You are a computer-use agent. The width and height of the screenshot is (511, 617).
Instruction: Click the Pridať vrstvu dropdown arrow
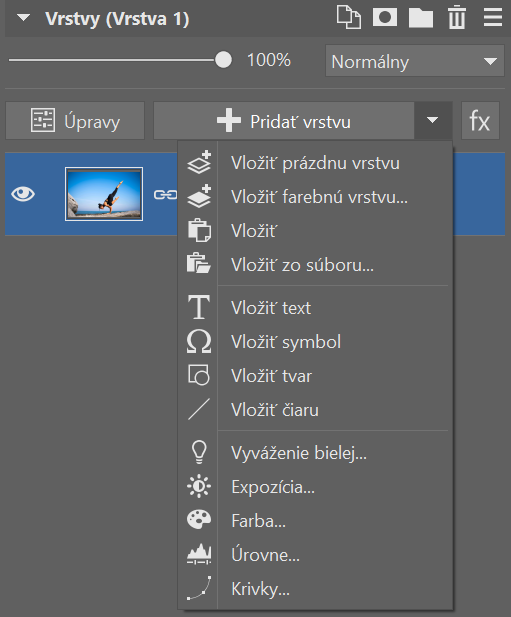coord(432,120)
